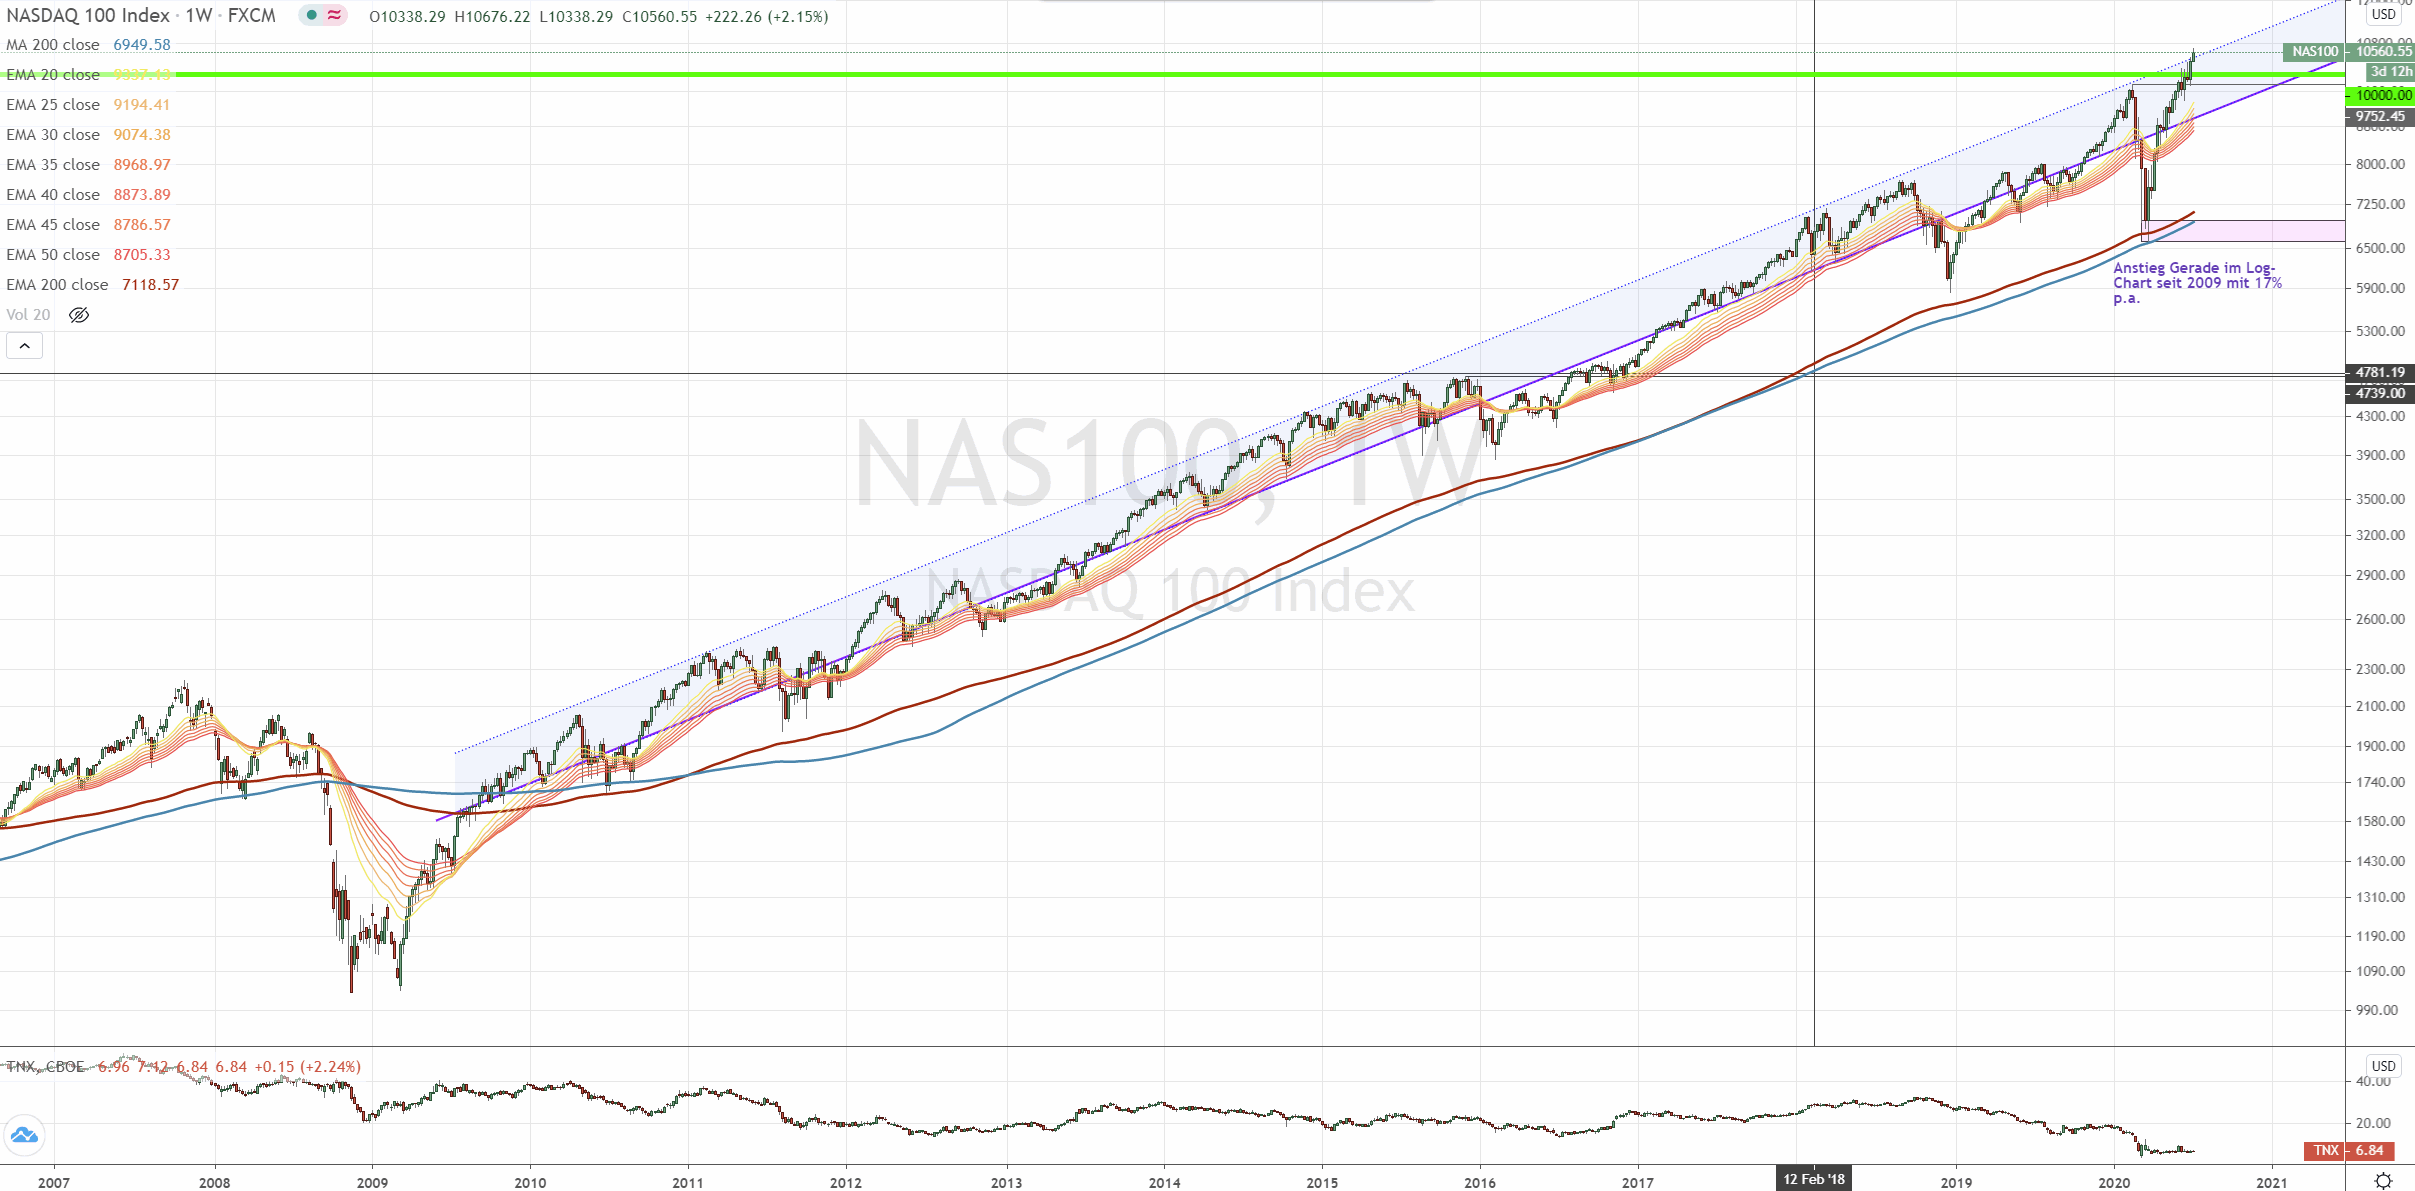The image size is (2415, 1191).
Task: Click the 2021 label on the time axis
Action: (2272, 1182)
